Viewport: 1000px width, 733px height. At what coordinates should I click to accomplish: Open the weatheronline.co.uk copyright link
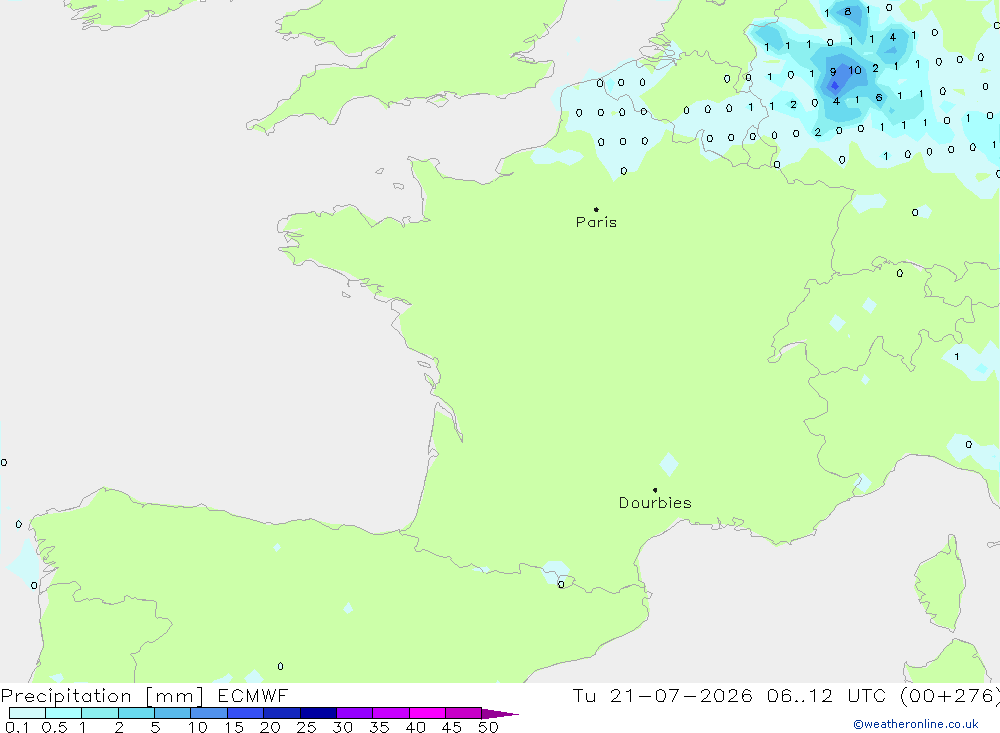click(x=916, y=724)
